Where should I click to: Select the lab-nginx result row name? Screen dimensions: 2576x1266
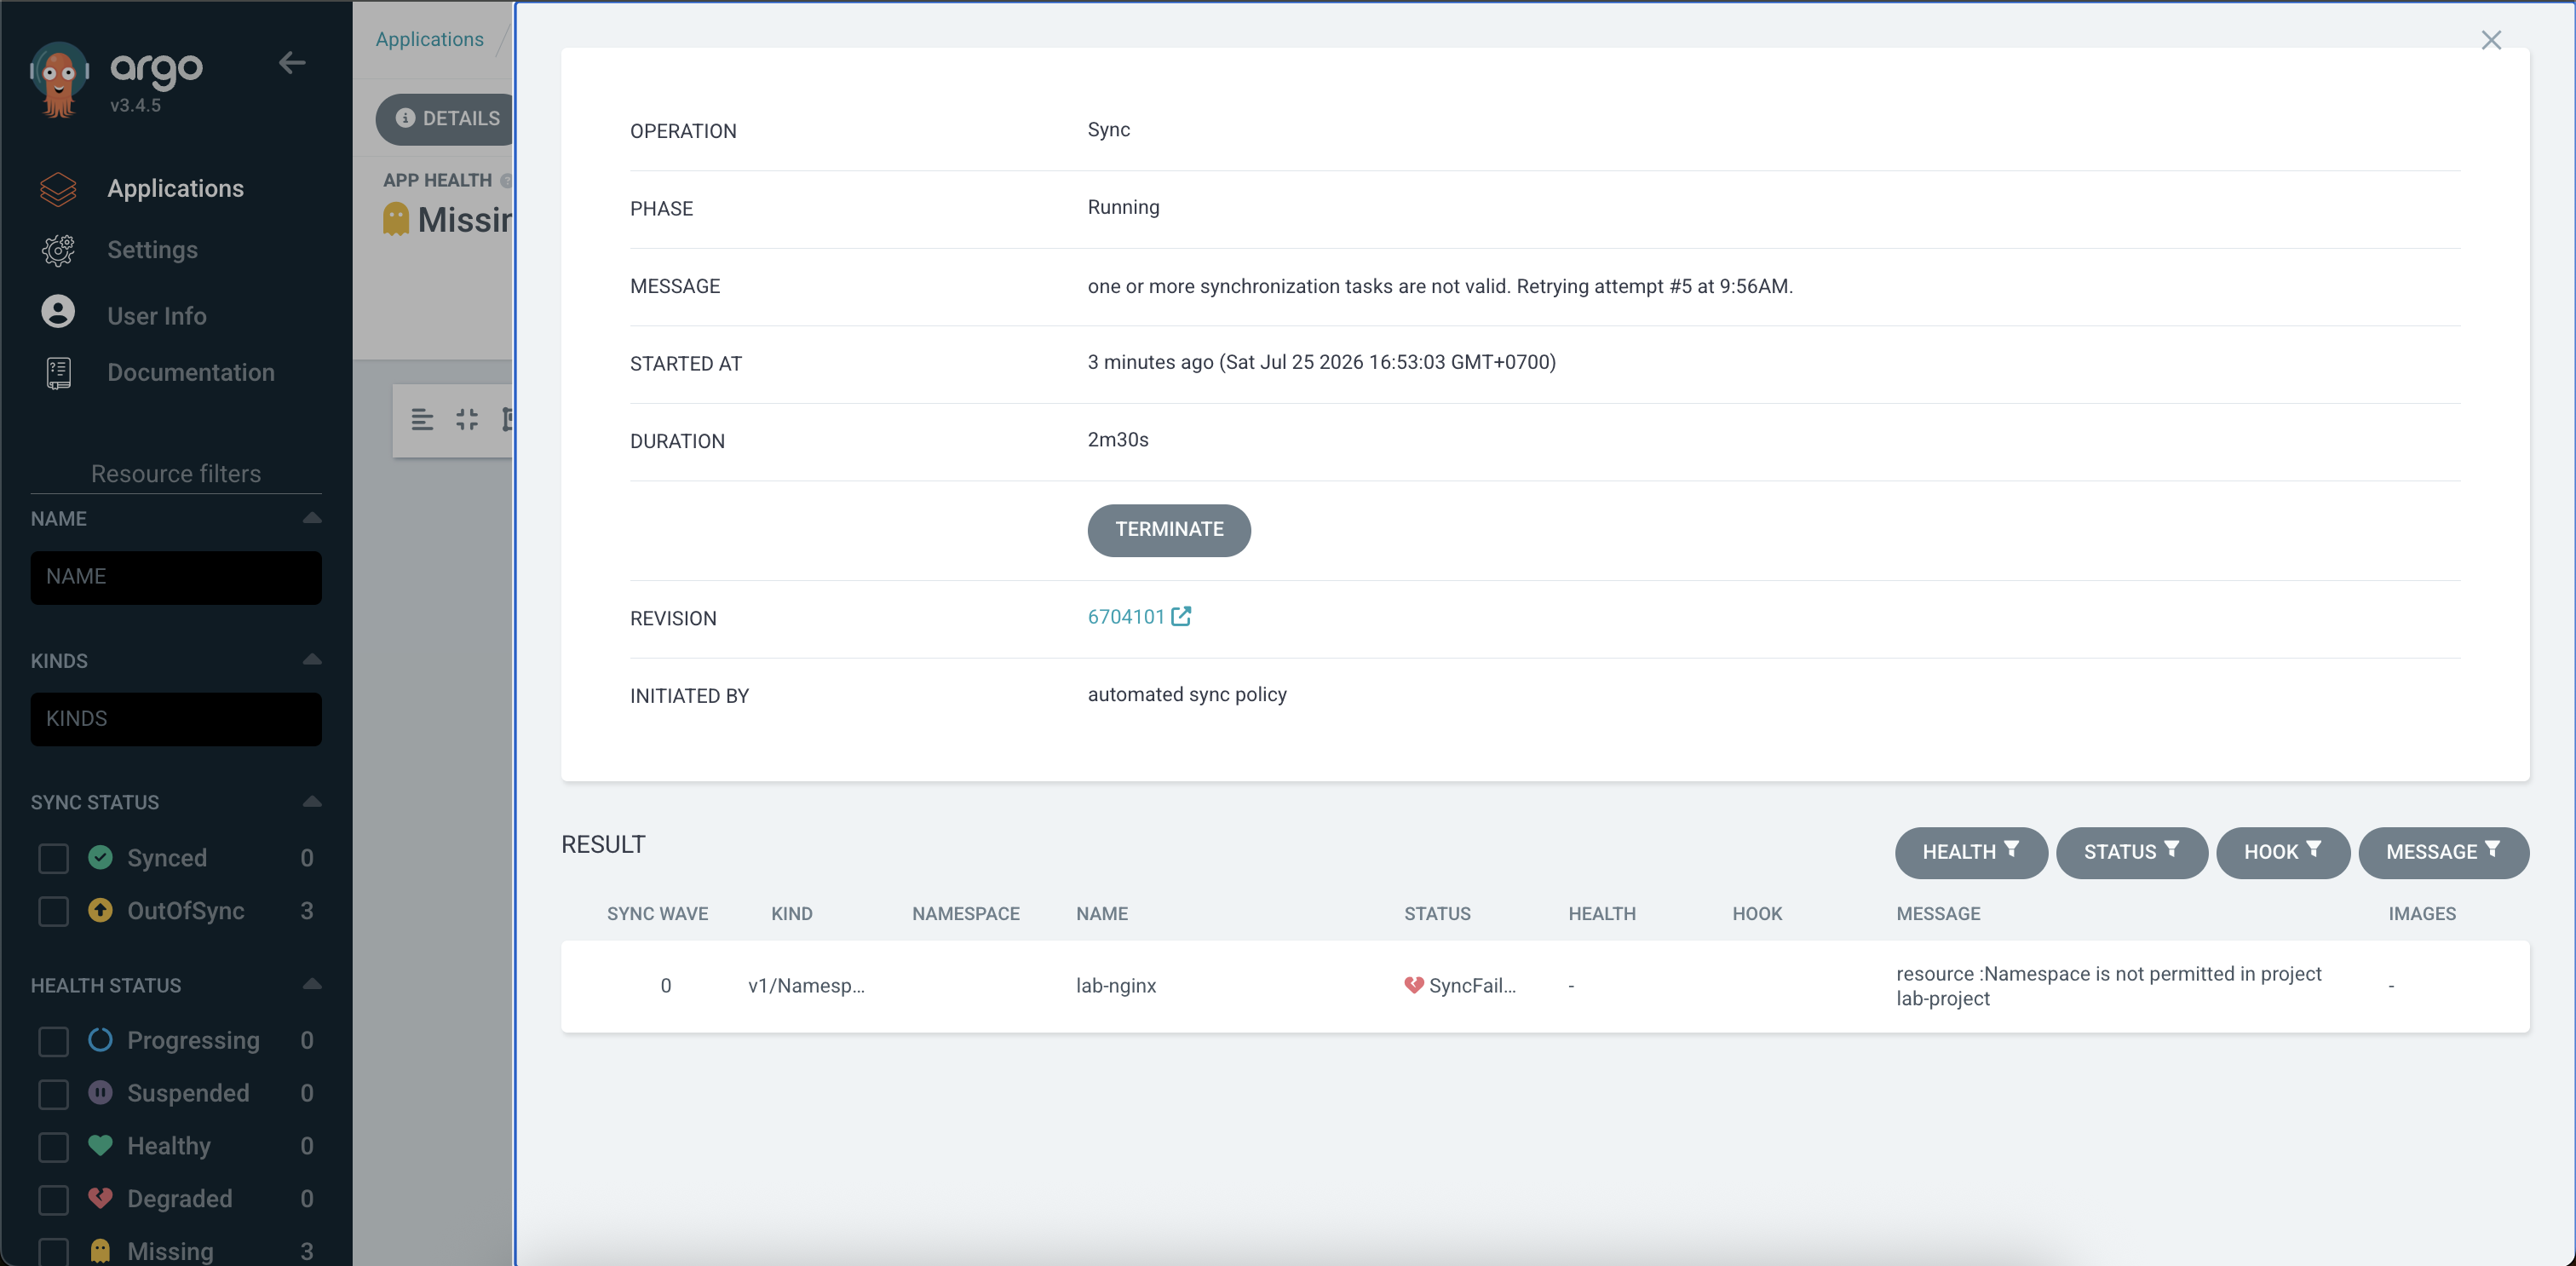coord(1116,986)
